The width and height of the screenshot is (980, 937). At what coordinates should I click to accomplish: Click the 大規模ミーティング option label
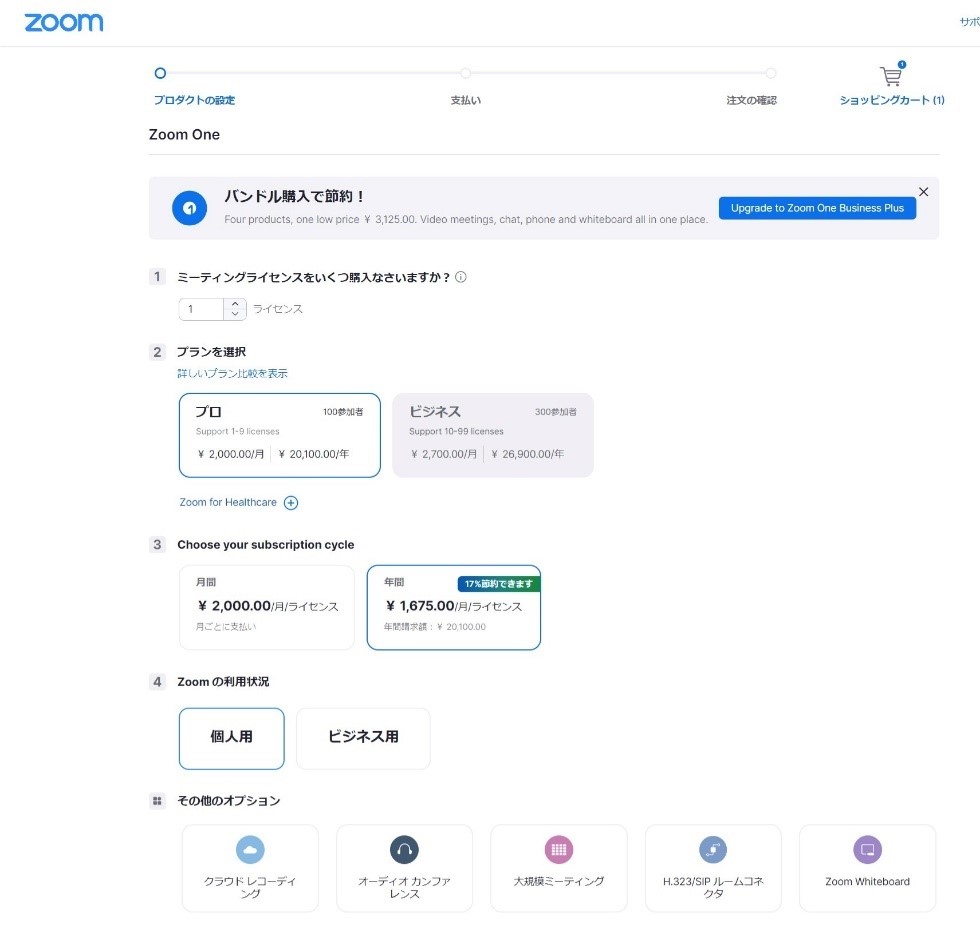[x=559, y=881]
